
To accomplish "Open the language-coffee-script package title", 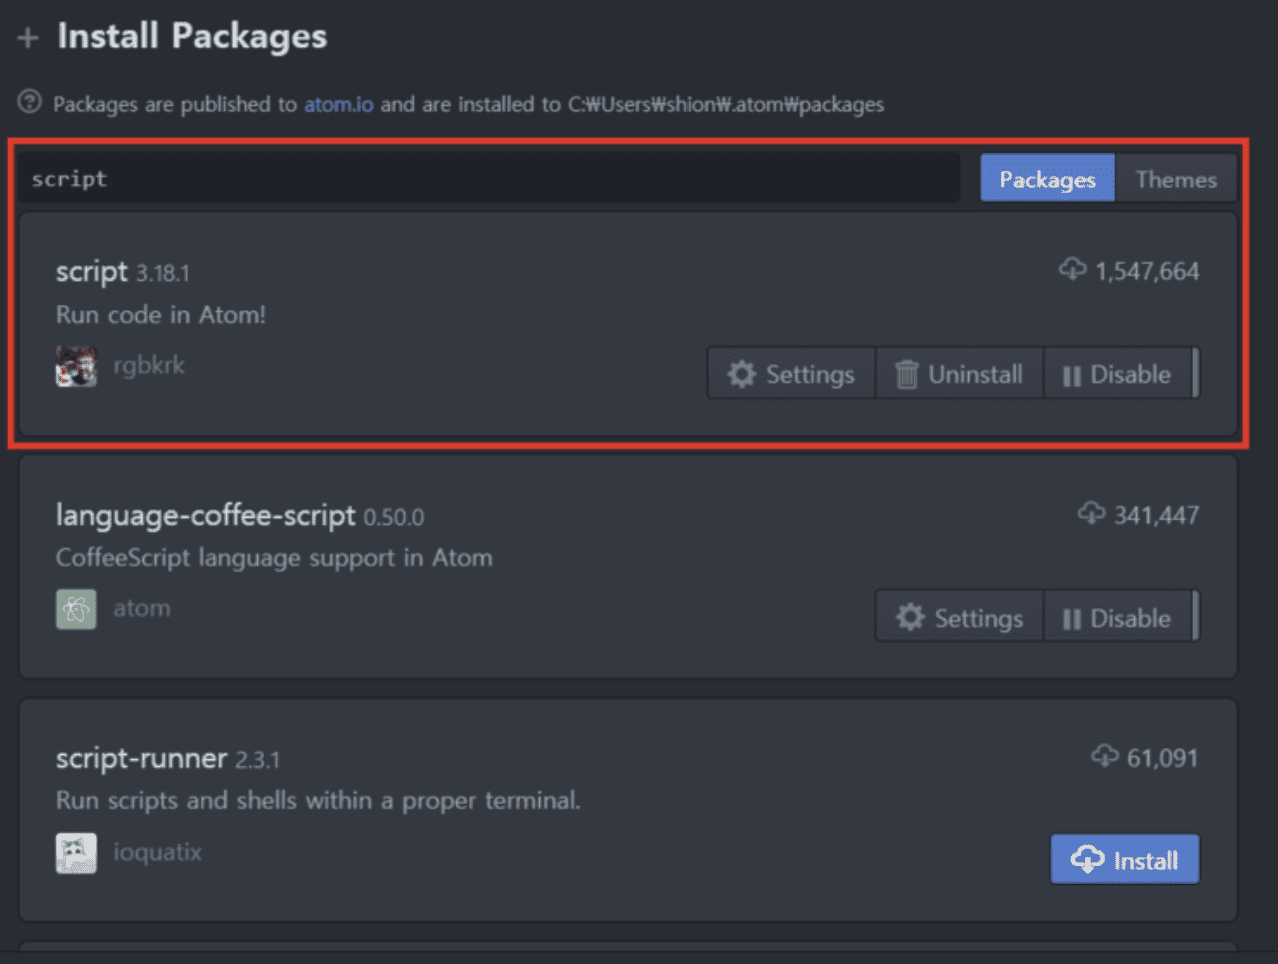I will point(205,515).
